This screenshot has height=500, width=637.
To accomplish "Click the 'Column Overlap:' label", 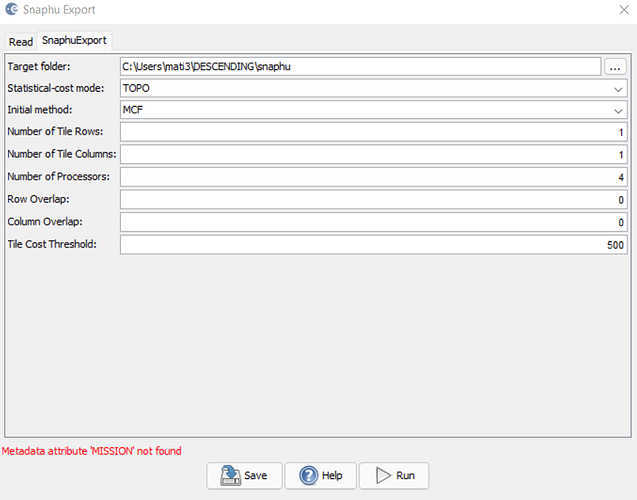I will tap(45, 222).
